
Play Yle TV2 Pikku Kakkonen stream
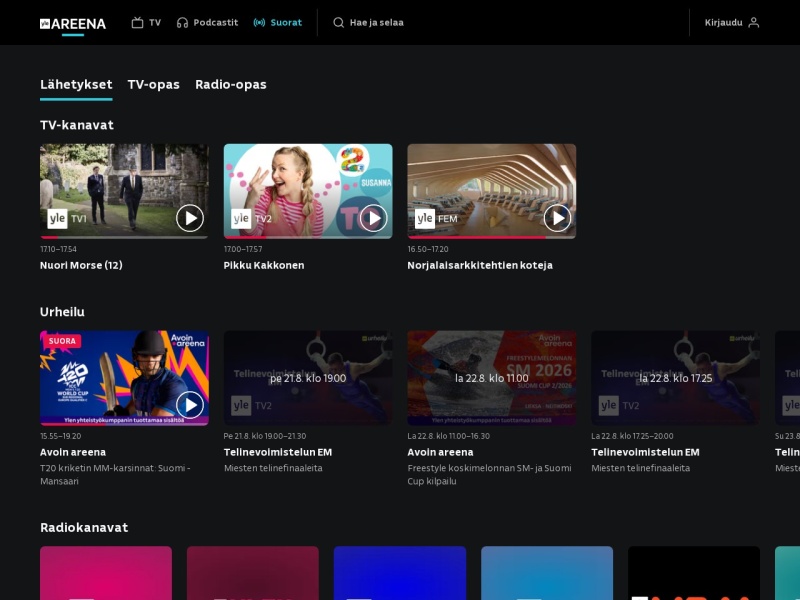373,218
